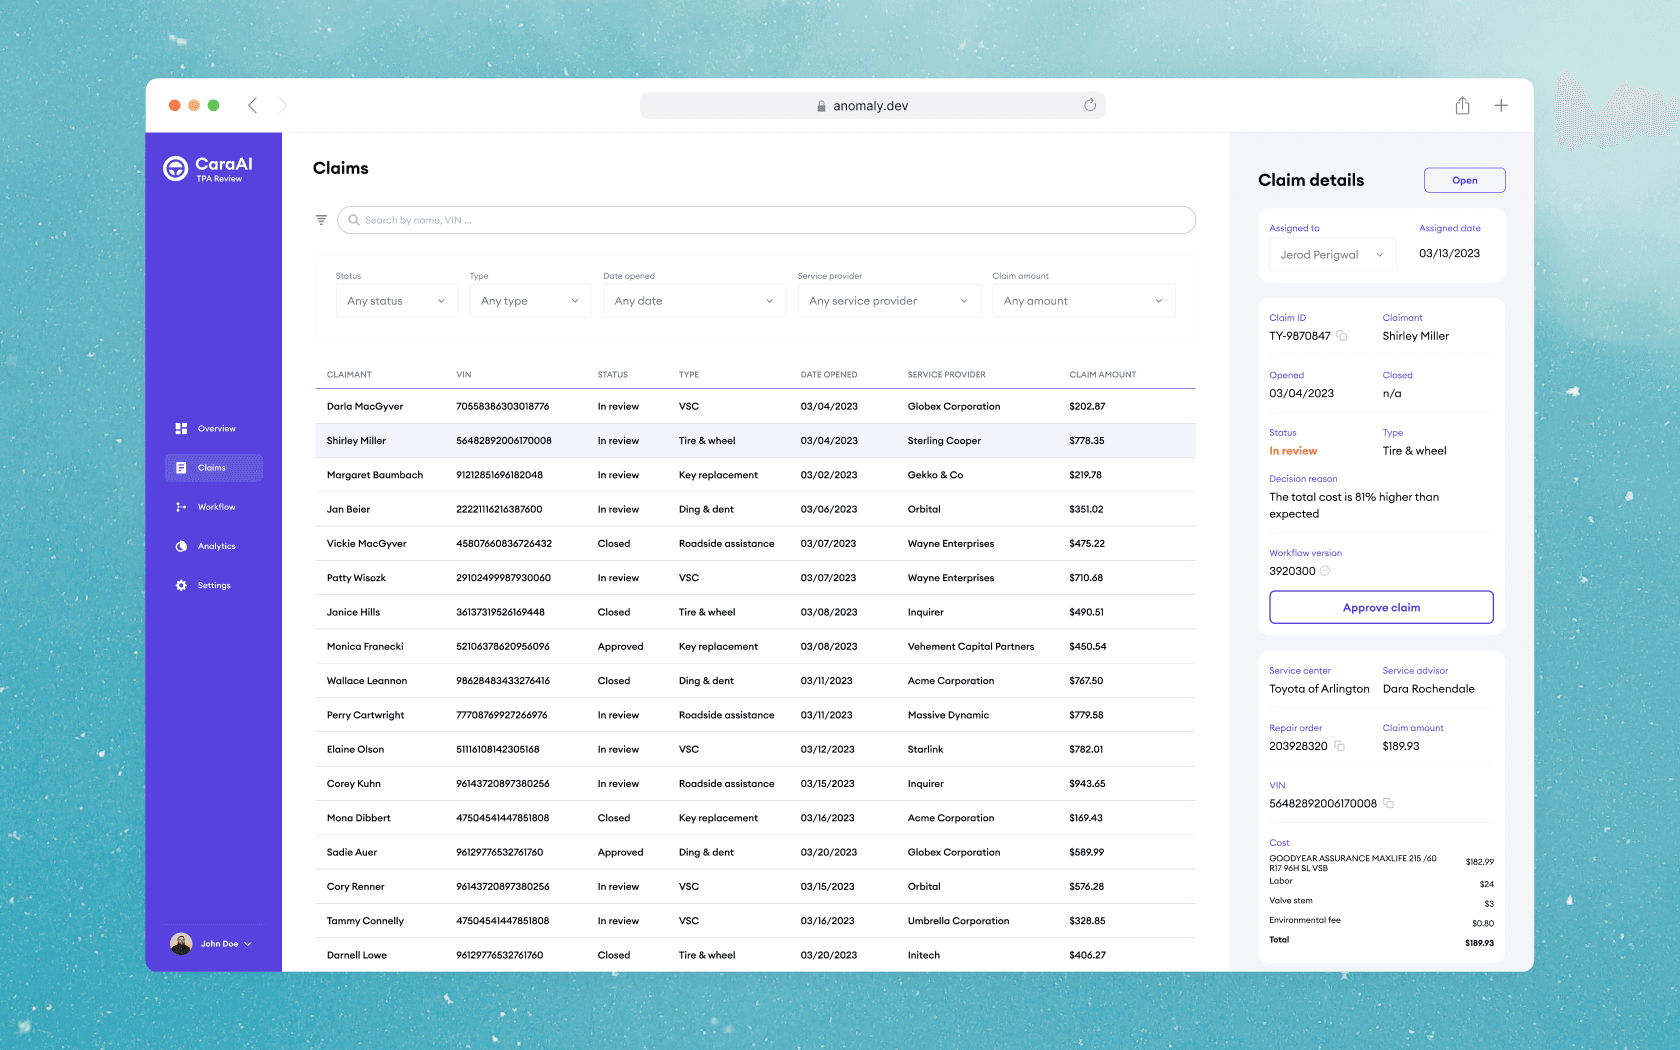Click the John Doe avatar photo
This screenshot has height=1050, width=1680.
point(181,944)
